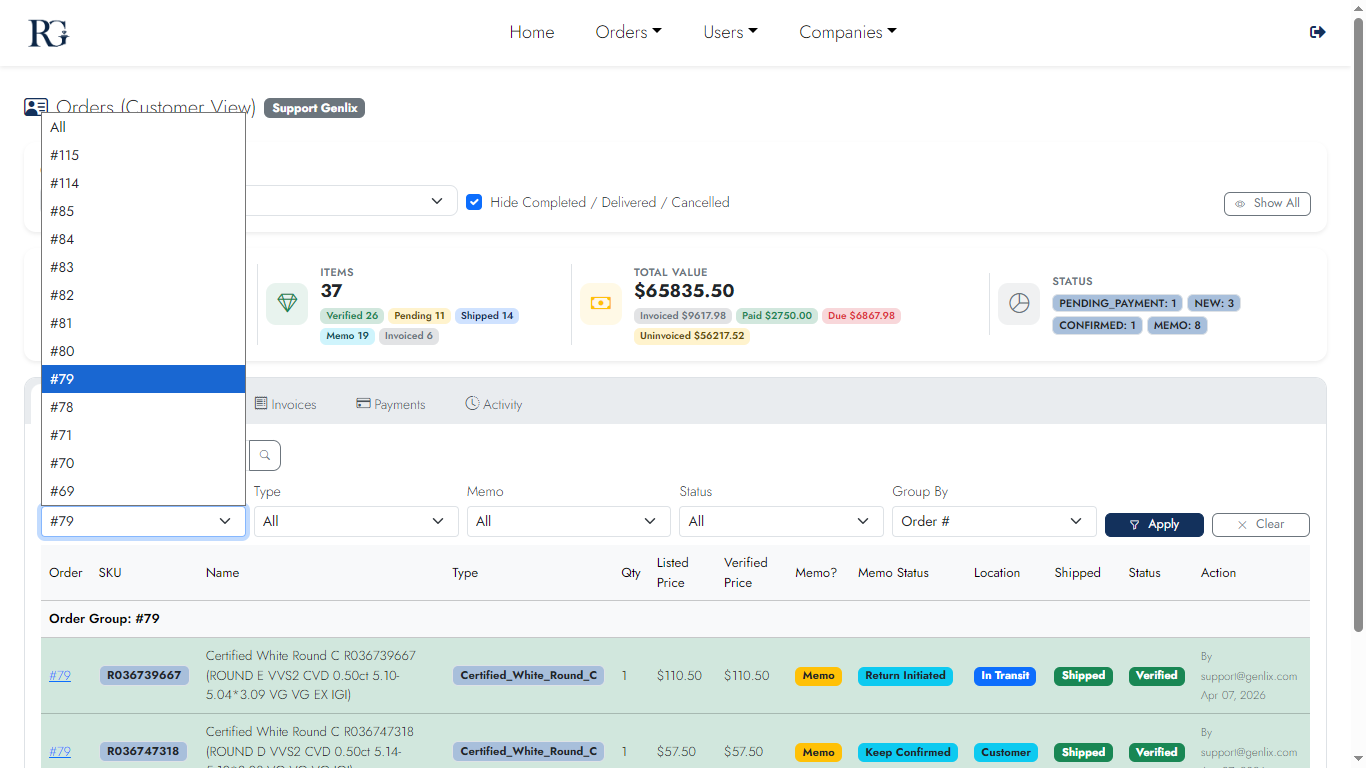This screenshot has width=1366, height=768.
Task: Open order #79 via its link
Action: 59,676
